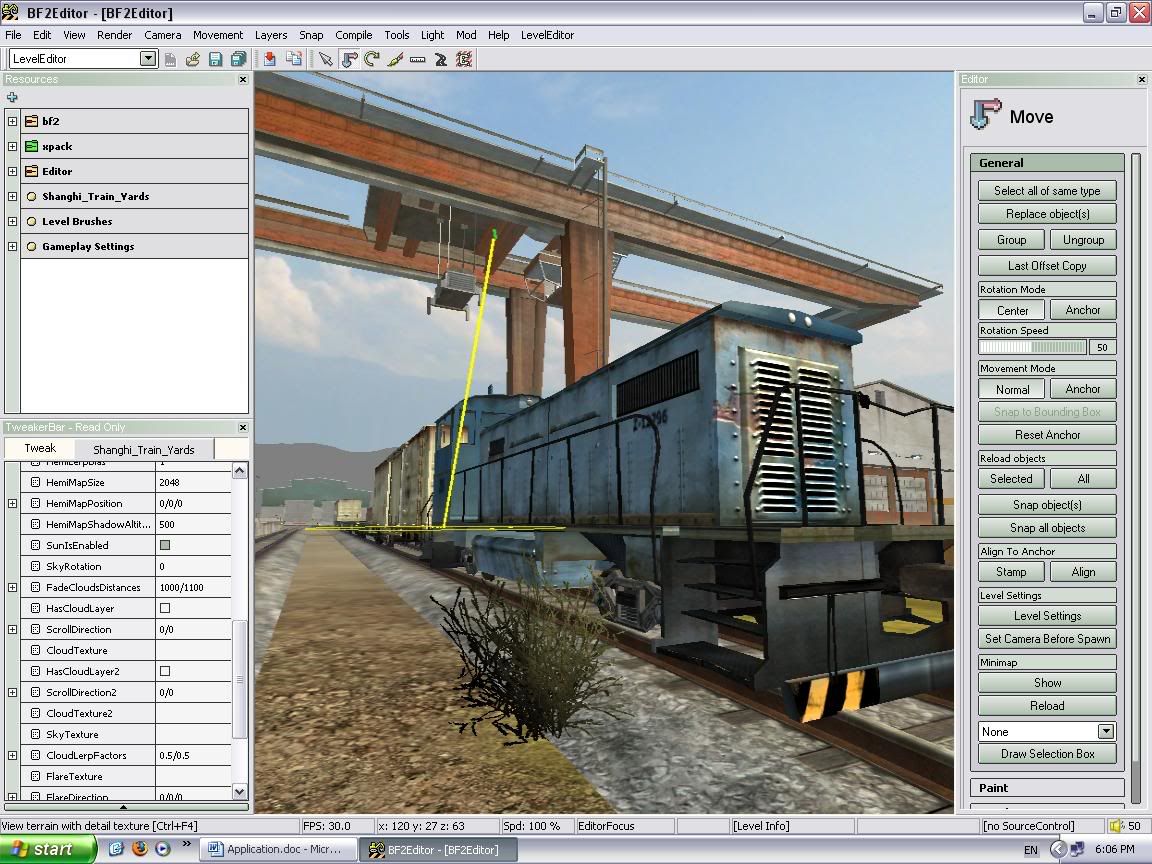Click the blue plus icon in Resources
The width and height of the screenshot is (1152, 864).
point(12,97)
